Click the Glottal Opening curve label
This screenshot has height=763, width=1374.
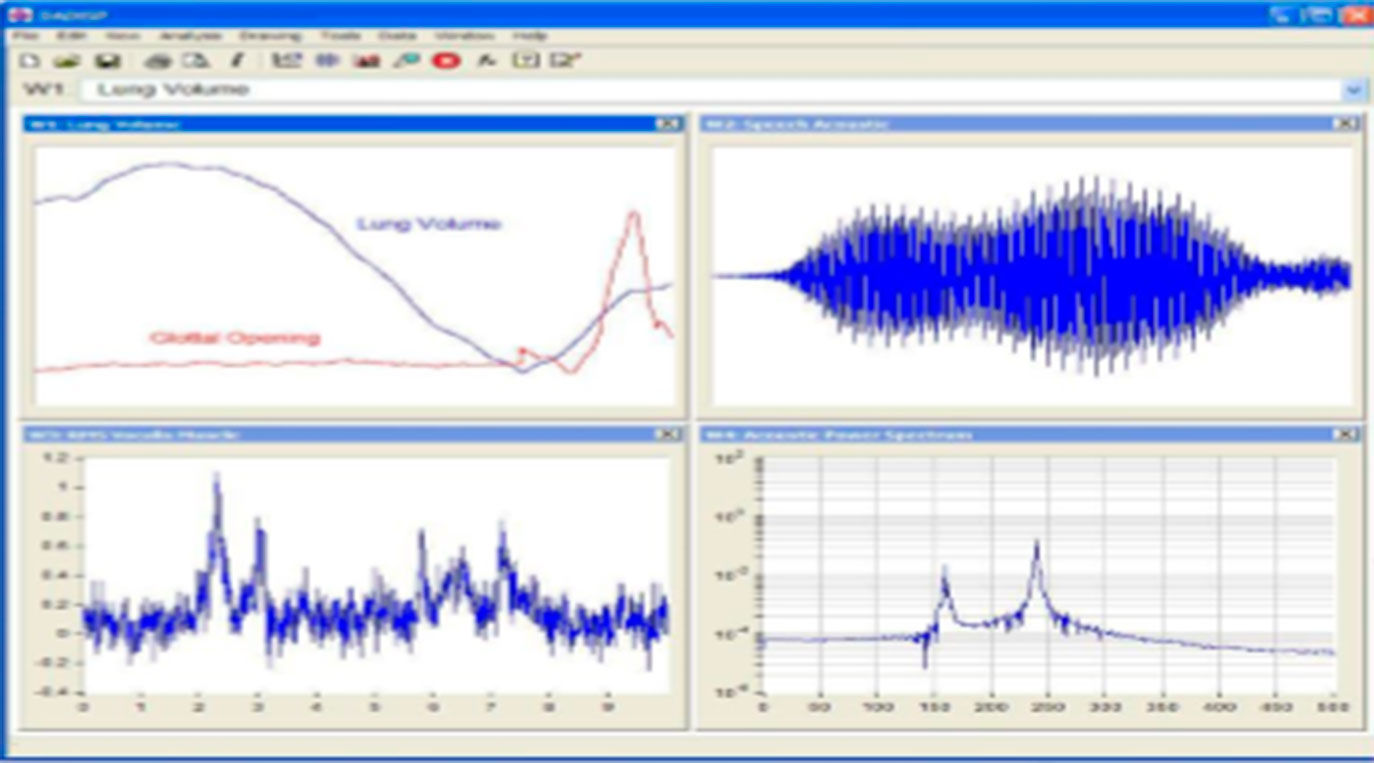tap(235, 338)
